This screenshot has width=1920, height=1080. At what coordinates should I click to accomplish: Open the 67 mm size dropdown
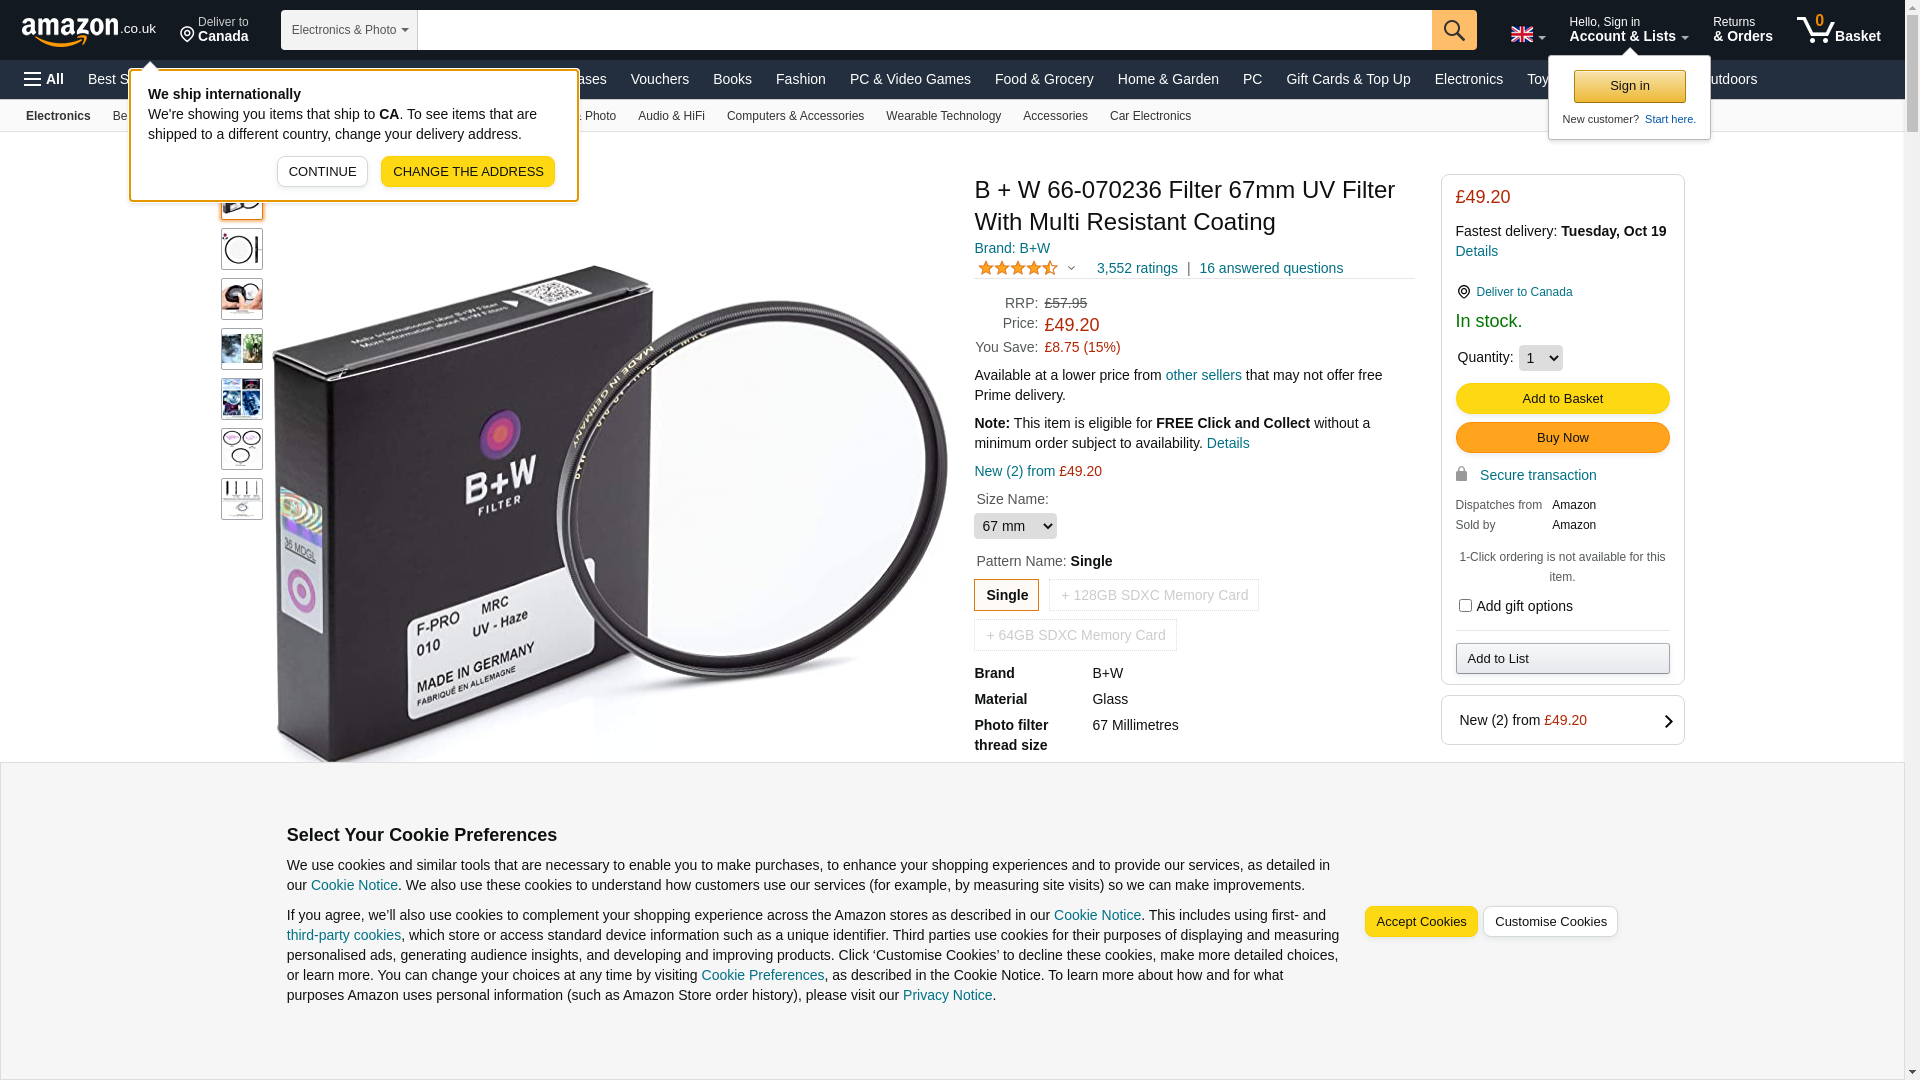pos(1014,526)
